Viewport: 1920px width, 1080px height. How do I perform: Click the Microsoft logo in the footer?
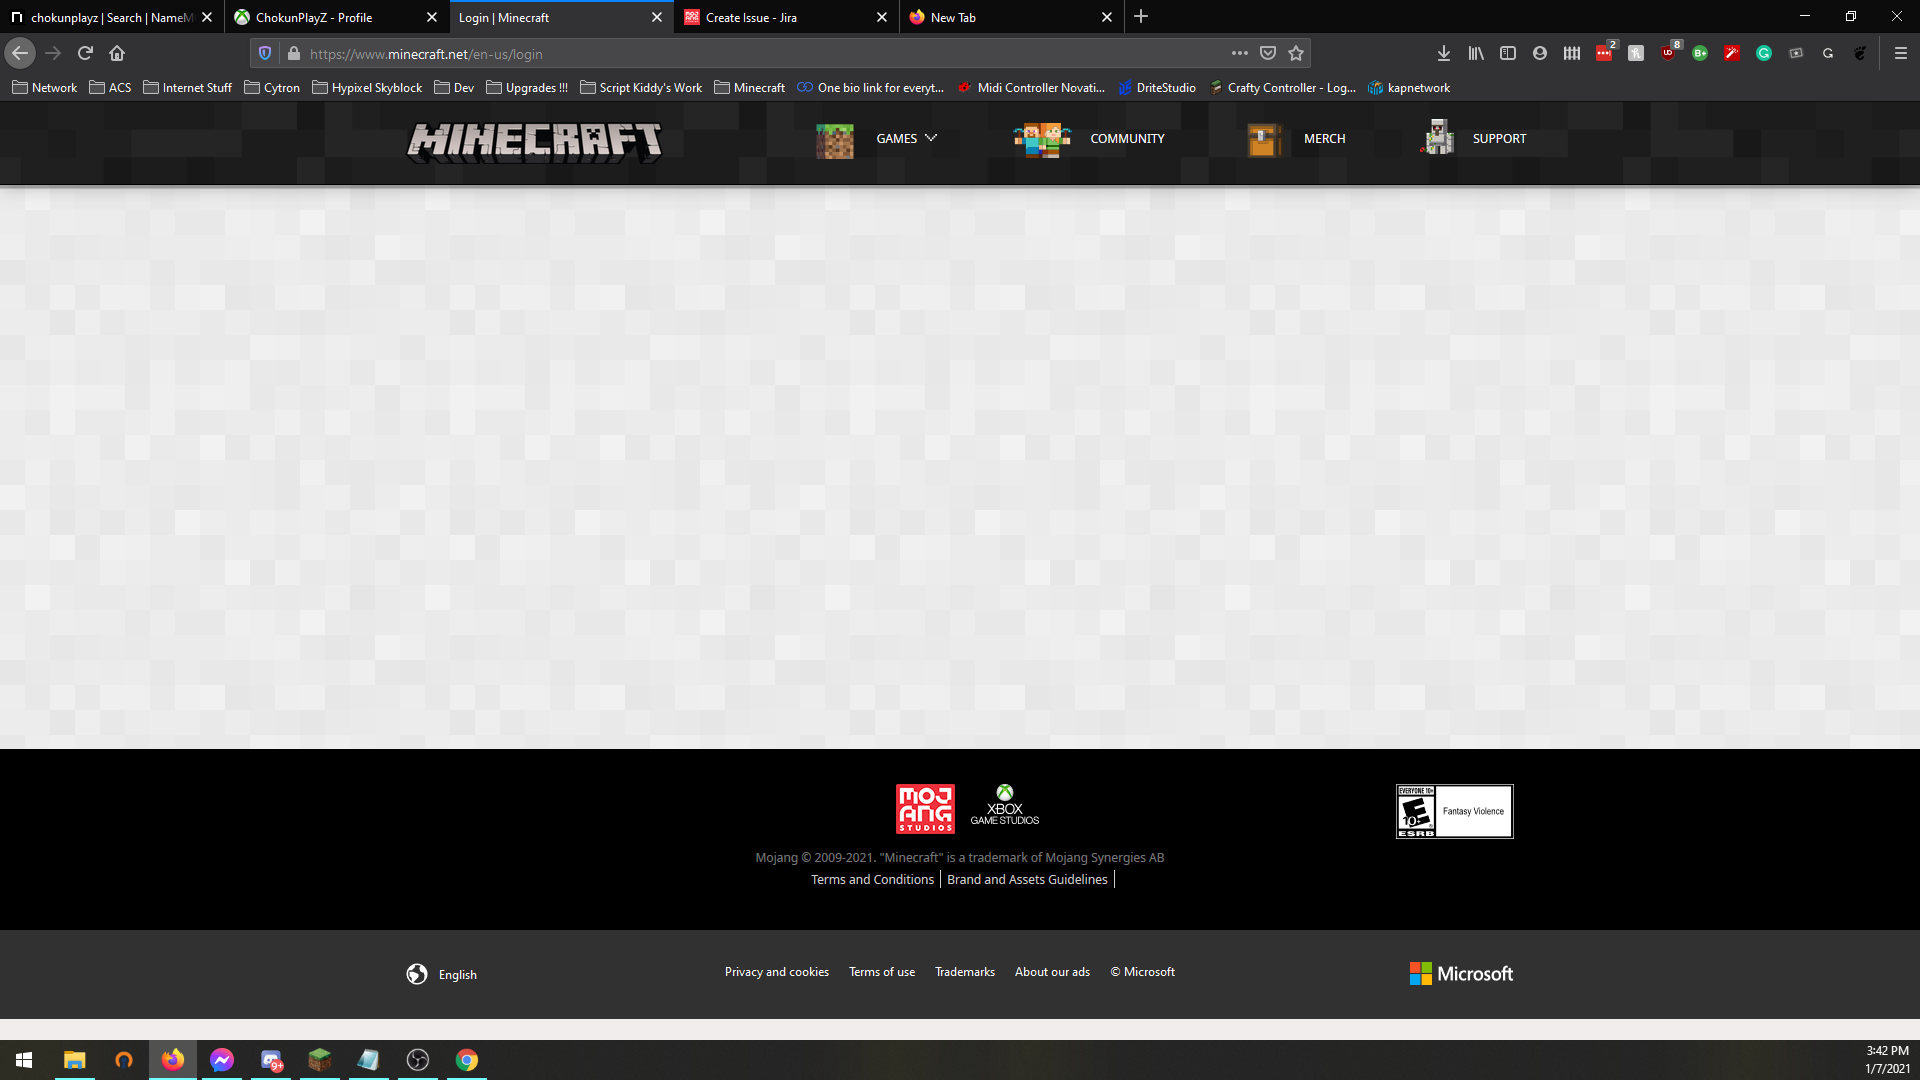point(1461,974)
